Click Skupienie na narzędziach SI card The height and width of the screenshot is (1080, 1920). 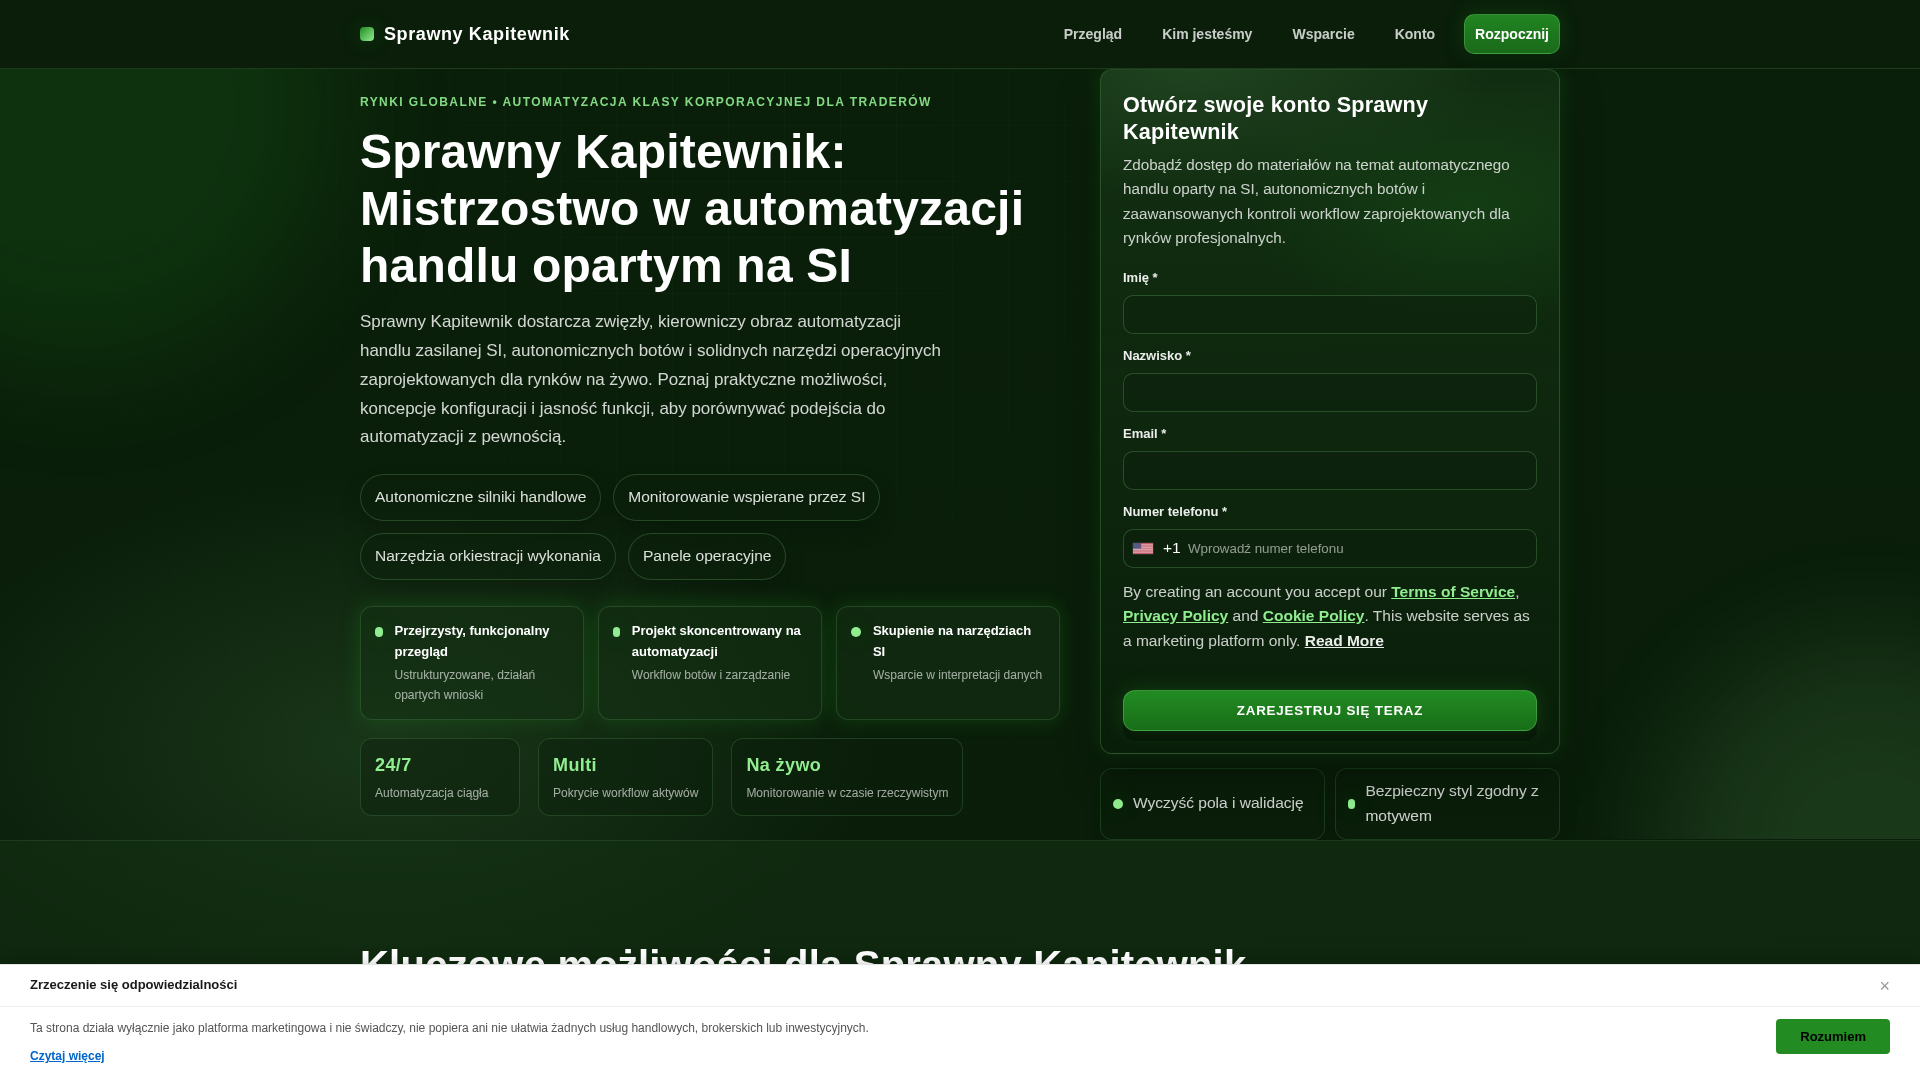(947, 663)
